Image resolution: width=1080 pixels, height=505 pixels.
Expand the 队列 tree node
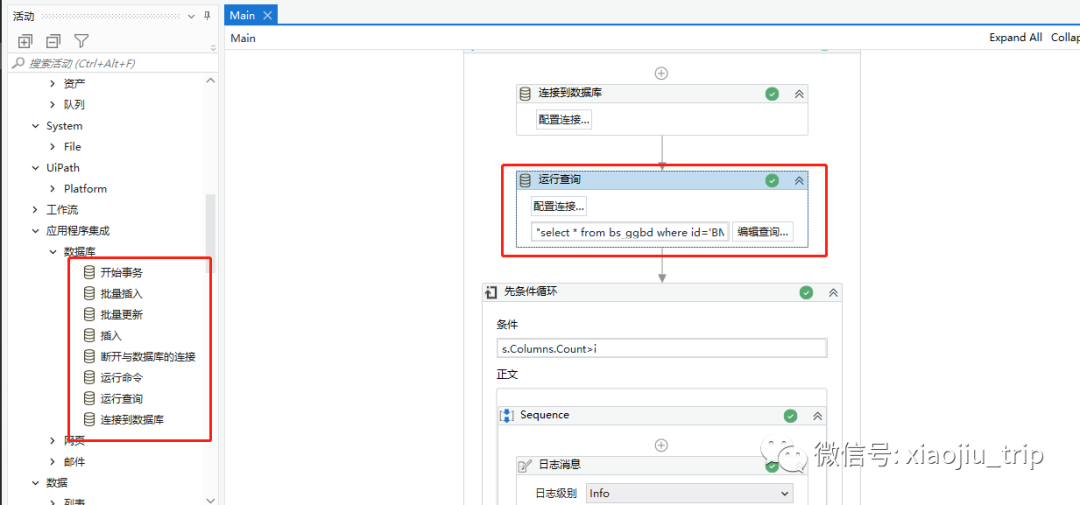pos(53,105)
